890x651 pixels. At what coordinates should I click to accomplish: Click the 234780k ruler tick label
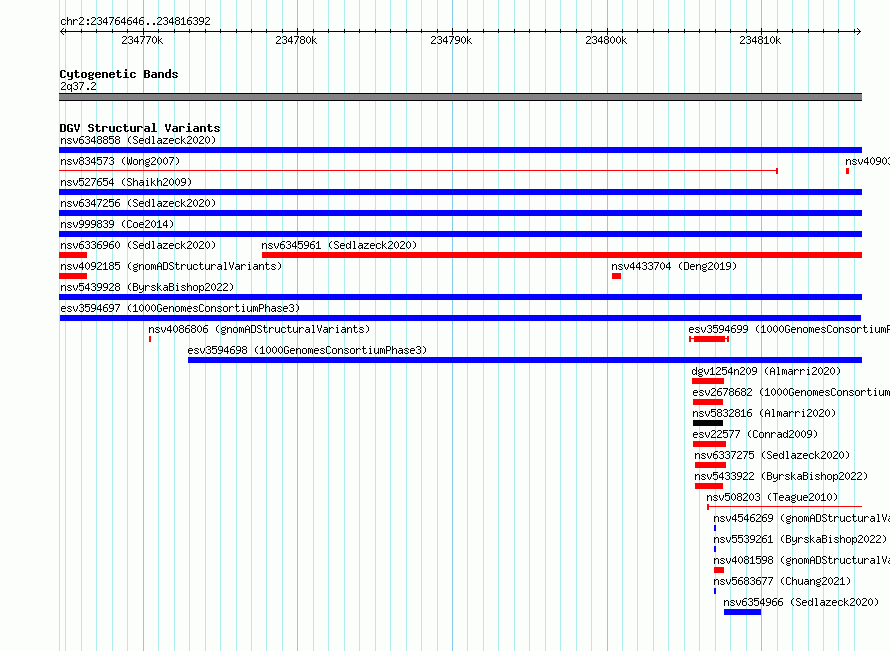(296, 40)
